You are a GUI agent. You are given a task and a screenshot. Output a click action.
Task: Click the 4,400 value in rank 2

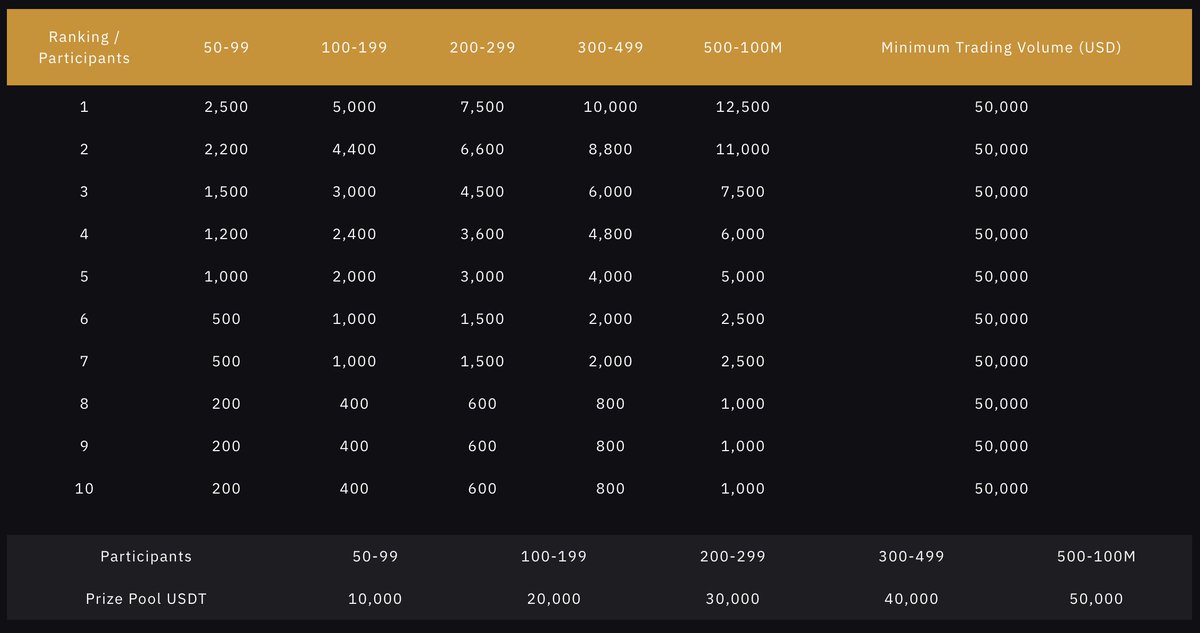pos(354,149)
